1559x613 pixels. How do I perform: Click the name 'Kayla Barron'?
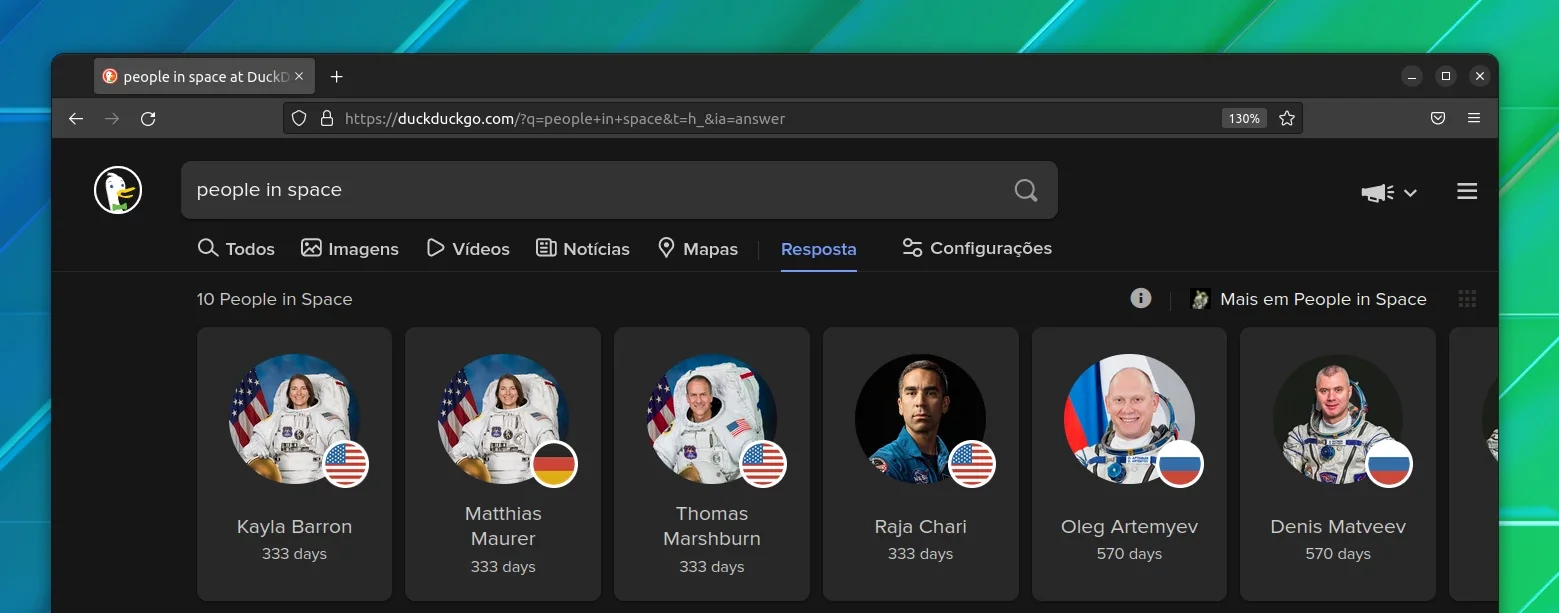point(294,526)
